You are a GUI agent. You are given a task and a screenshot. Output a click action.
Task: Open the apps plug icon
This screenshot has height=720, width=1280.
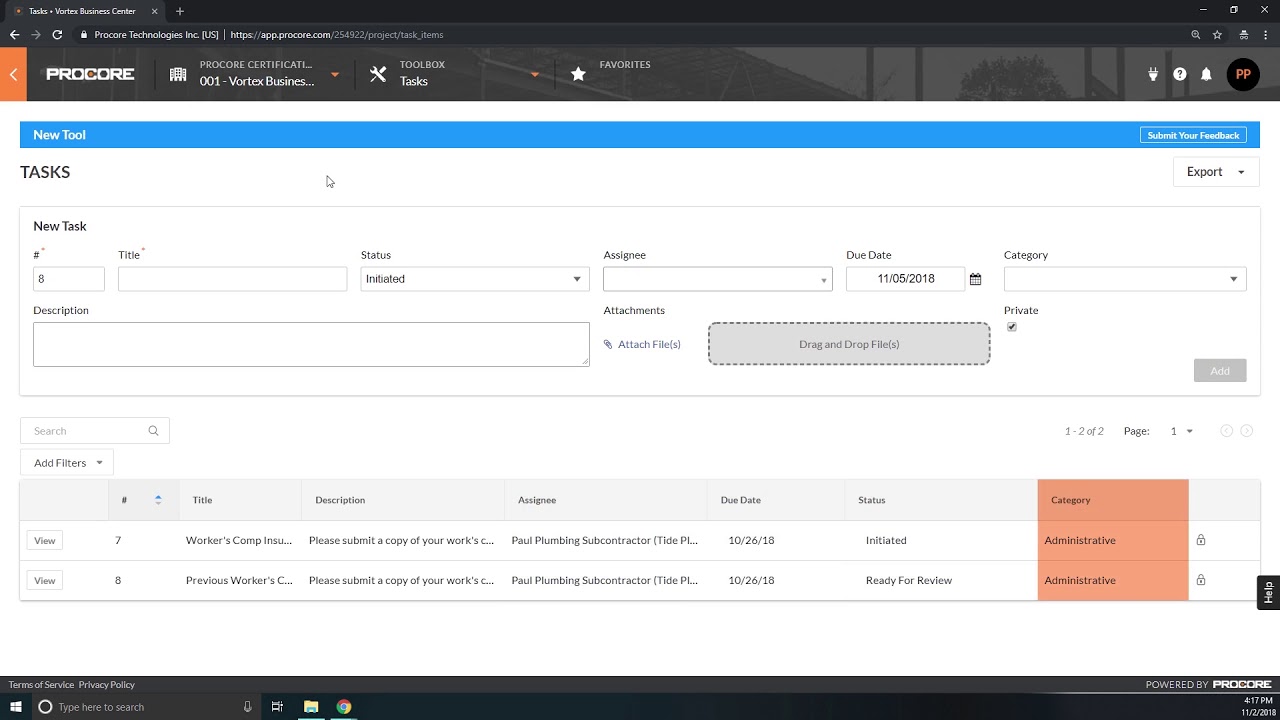pos(1153,74)
